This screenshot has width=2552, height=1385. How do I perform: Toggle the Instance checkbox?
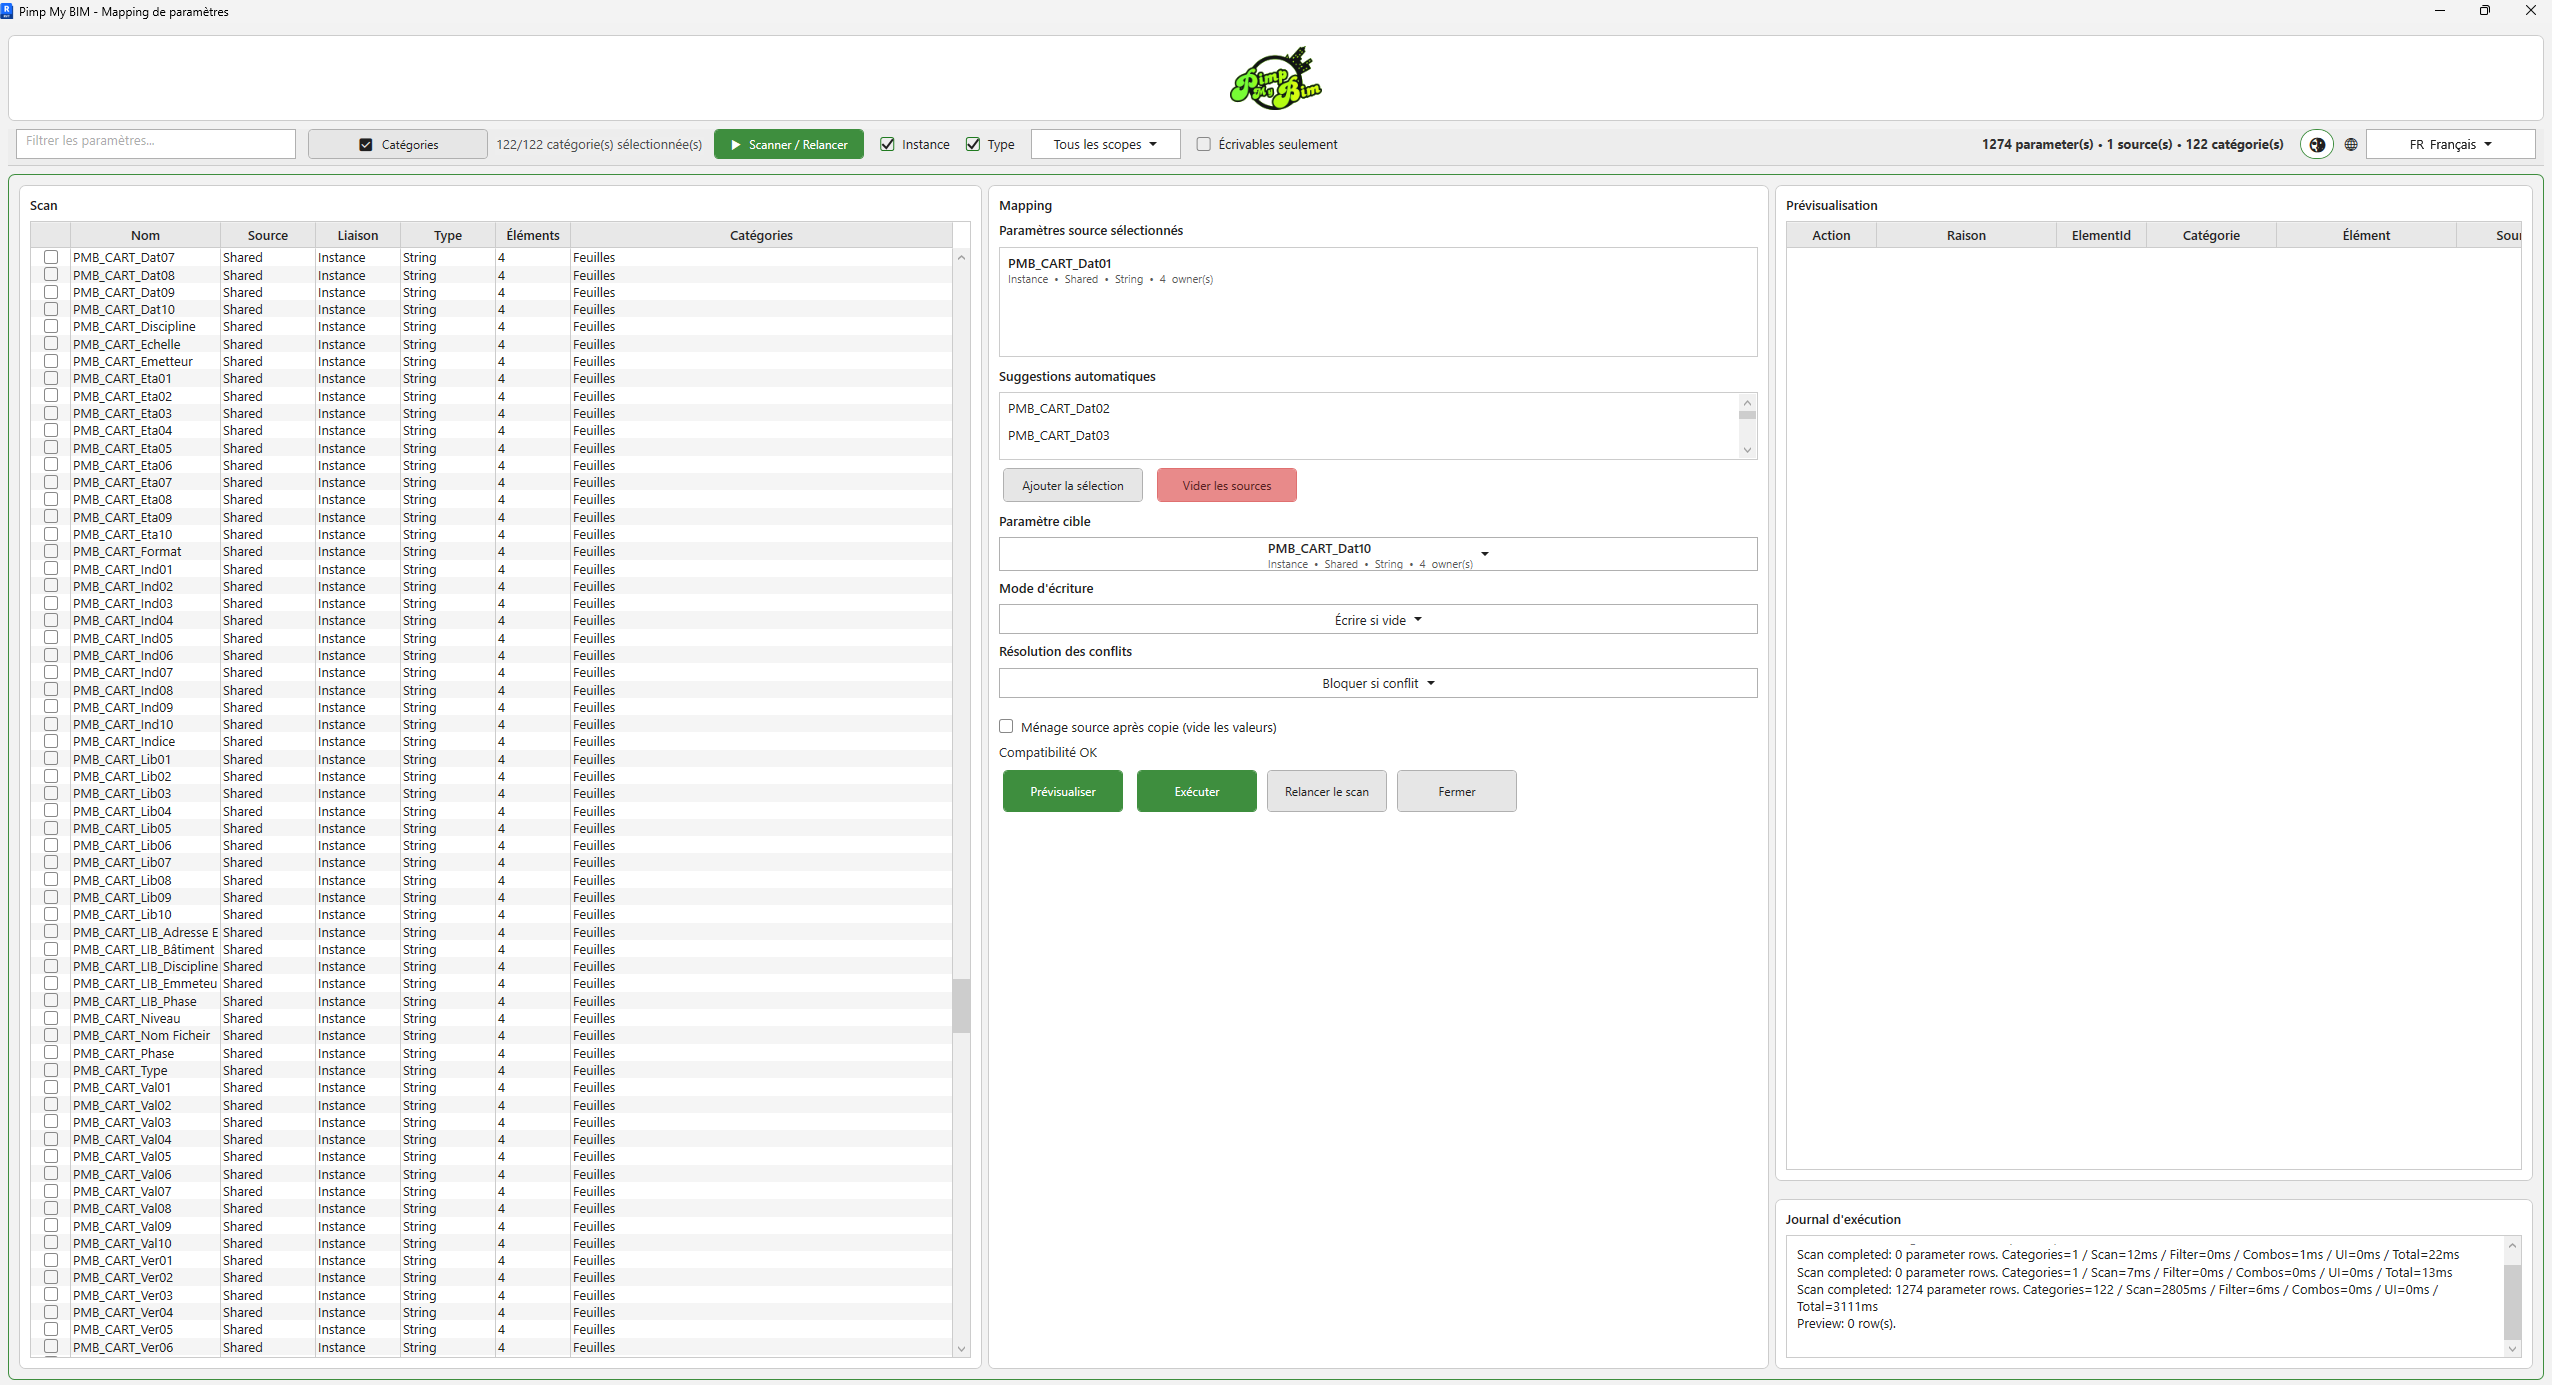tap(887, 144)
